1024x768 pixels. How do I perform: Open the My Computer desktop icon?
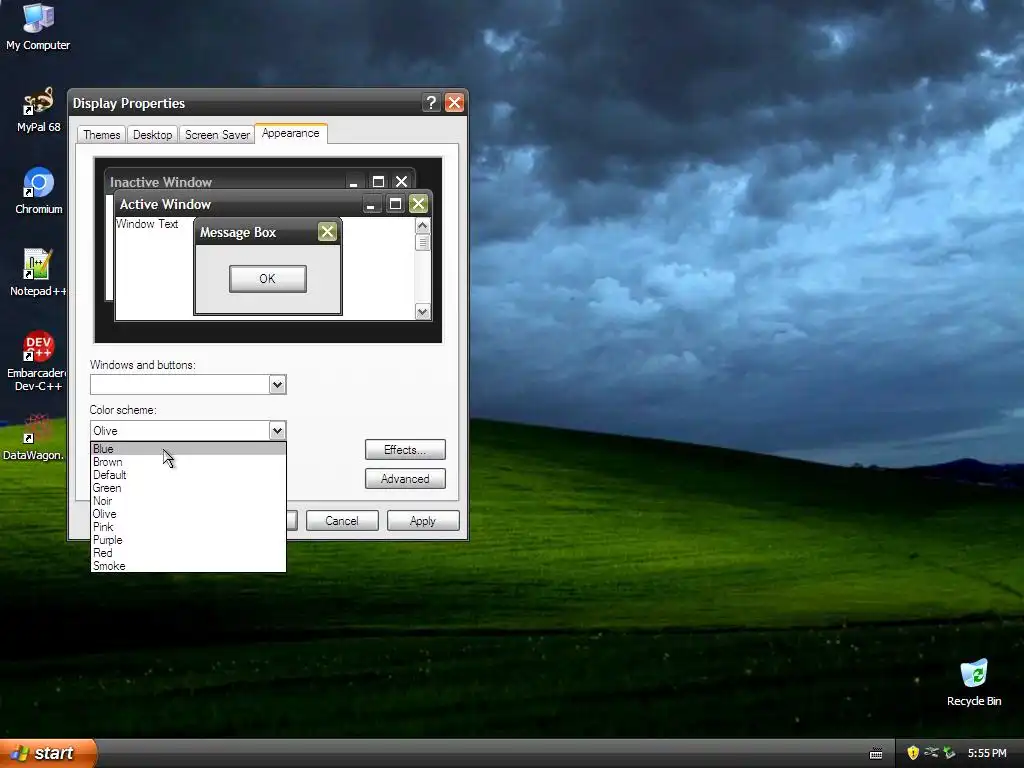[38, 27]
